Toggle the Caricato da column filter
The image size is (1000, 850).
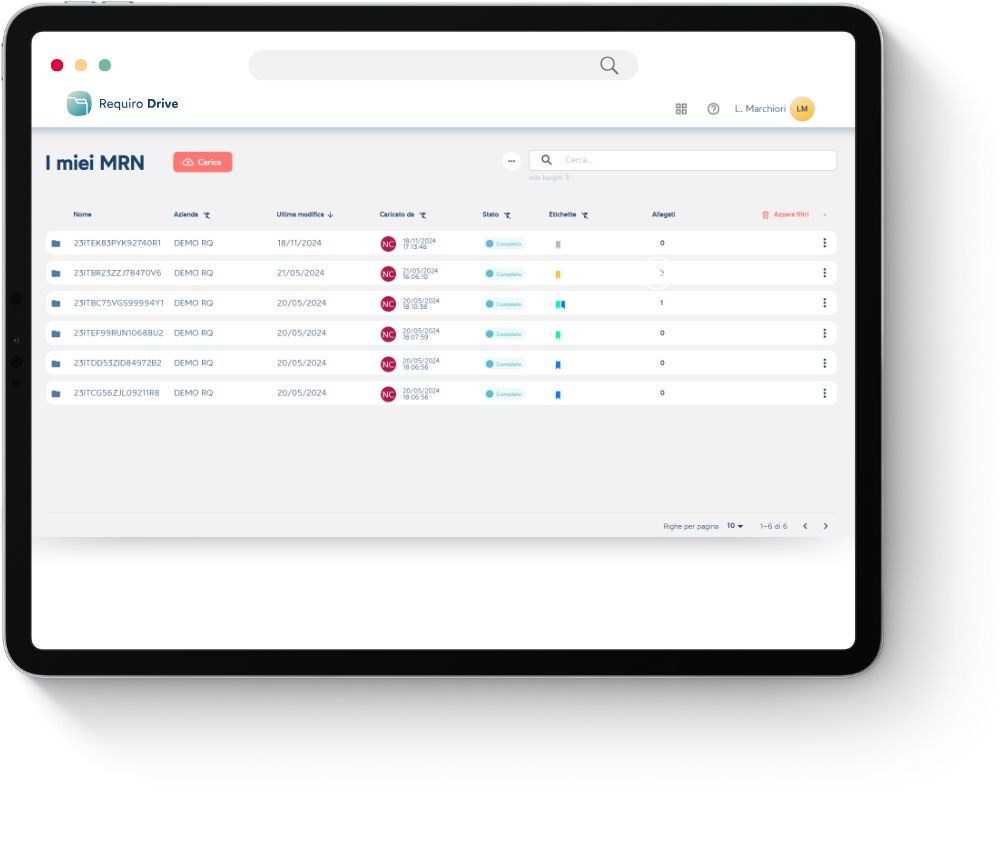[422, 214]
